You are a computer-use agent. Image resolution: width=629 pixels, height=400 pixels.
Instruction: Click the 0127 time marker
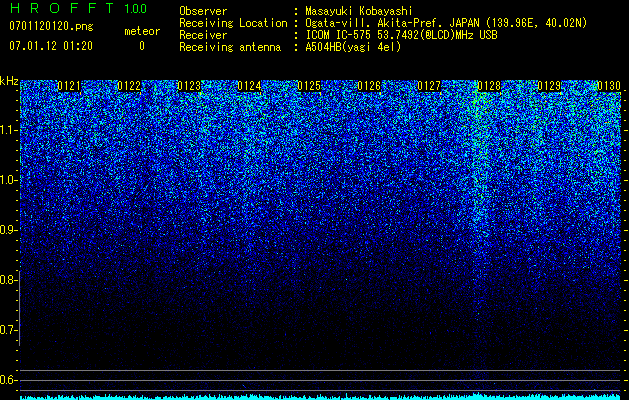click(429, 86)
